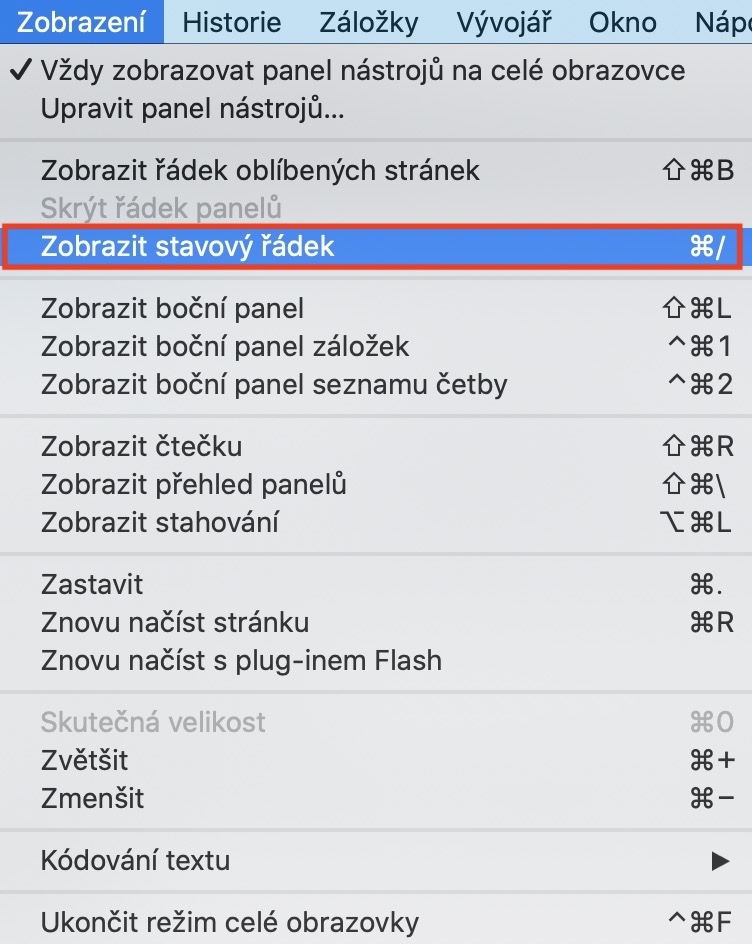Show the sidebar via Zobrazit boční panel
This screenshot has width=752, height=944.
(x=172, y=308)
